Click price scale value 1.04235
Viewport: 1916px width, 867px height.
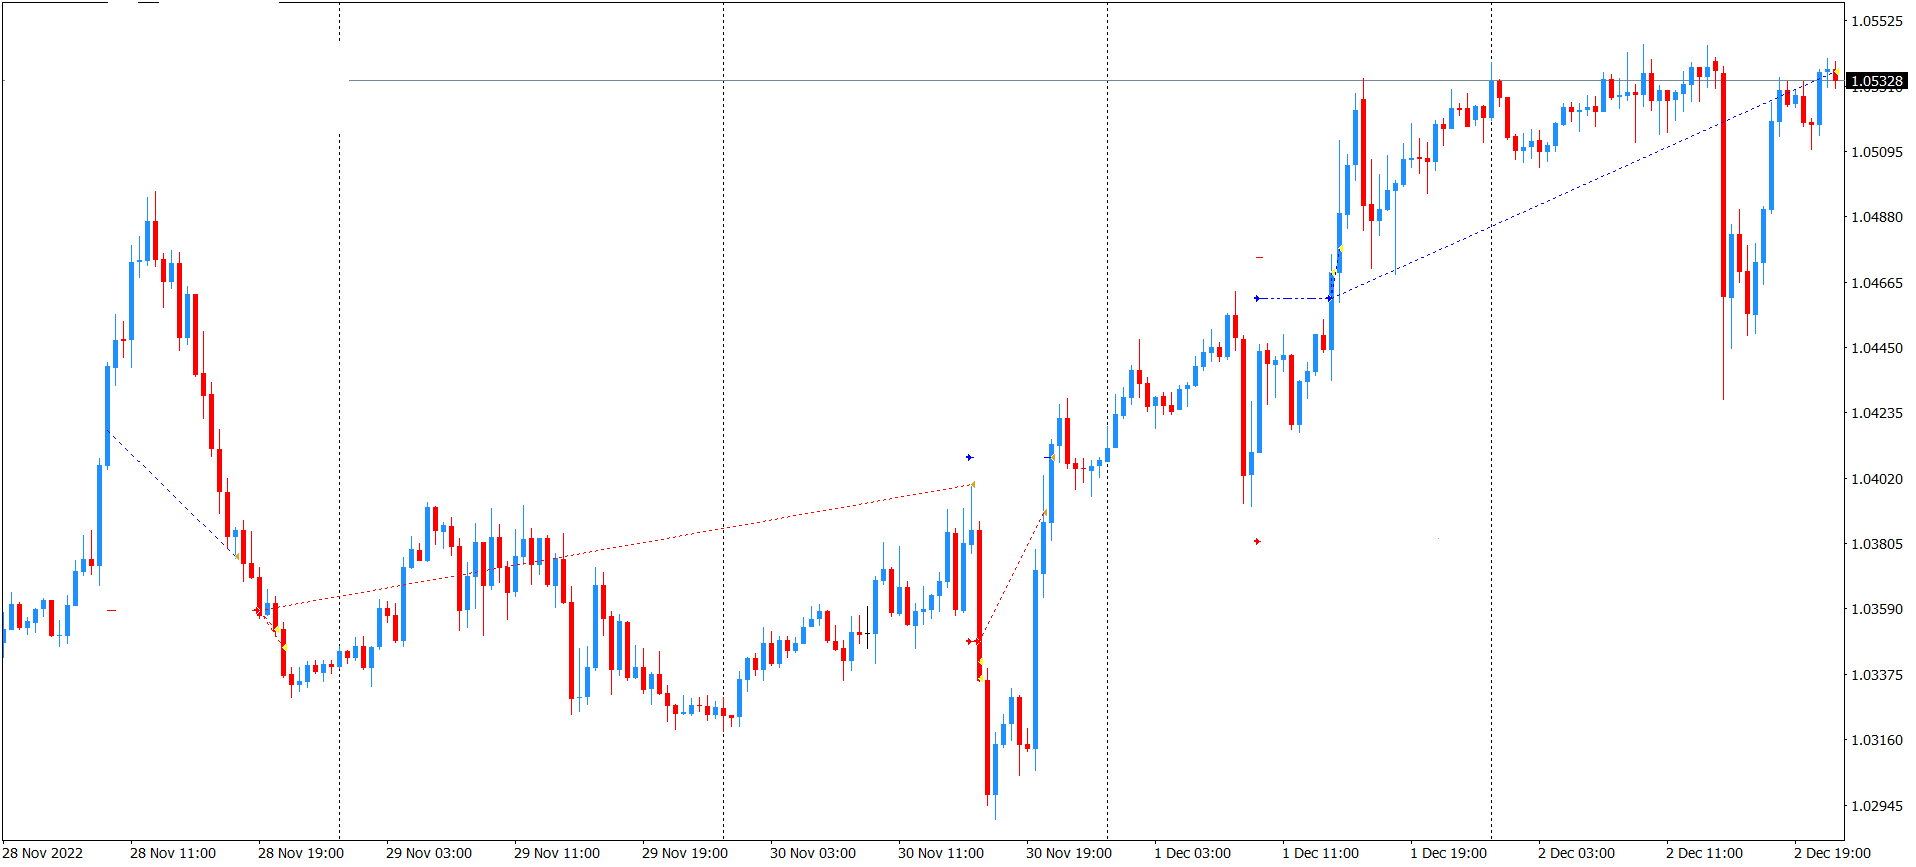1877,413
